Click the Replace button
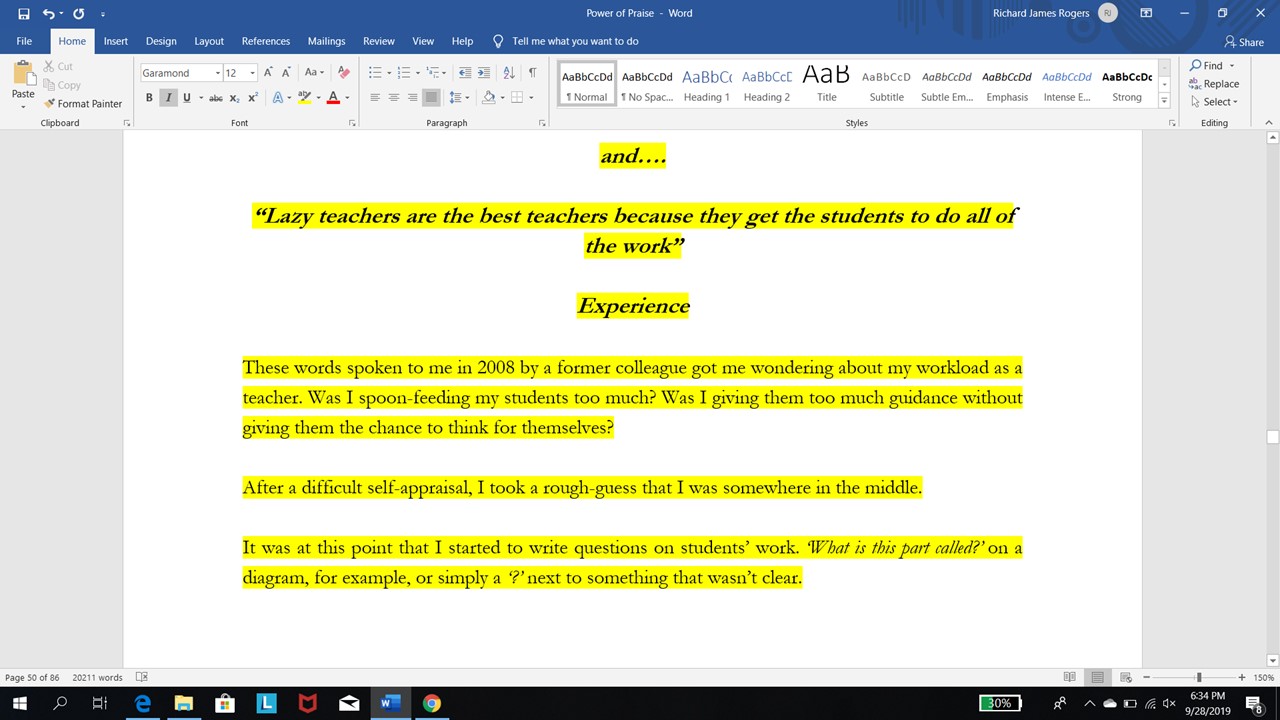This screenshot has height=720, width=1280. [1214, 84]
